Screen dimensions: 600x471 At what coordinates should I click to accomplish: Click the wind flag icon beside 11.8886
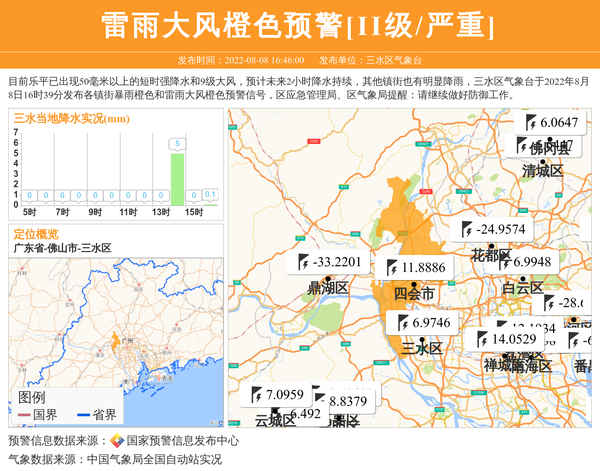tap(390, 267)
